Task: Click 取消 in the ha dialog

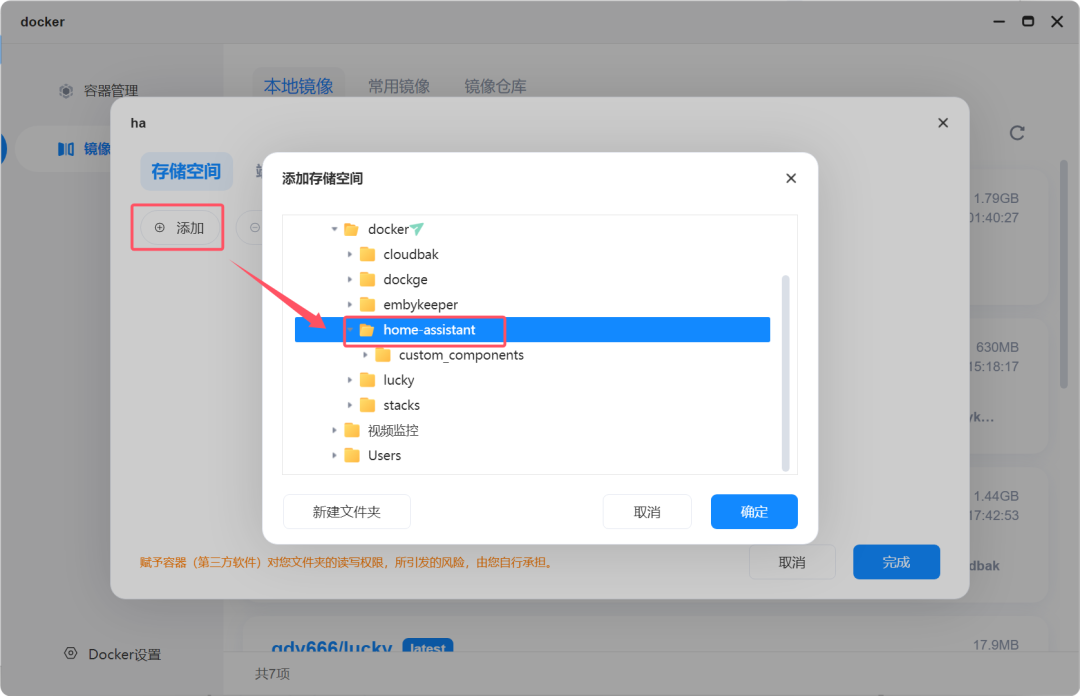Action: click(792, 562)
